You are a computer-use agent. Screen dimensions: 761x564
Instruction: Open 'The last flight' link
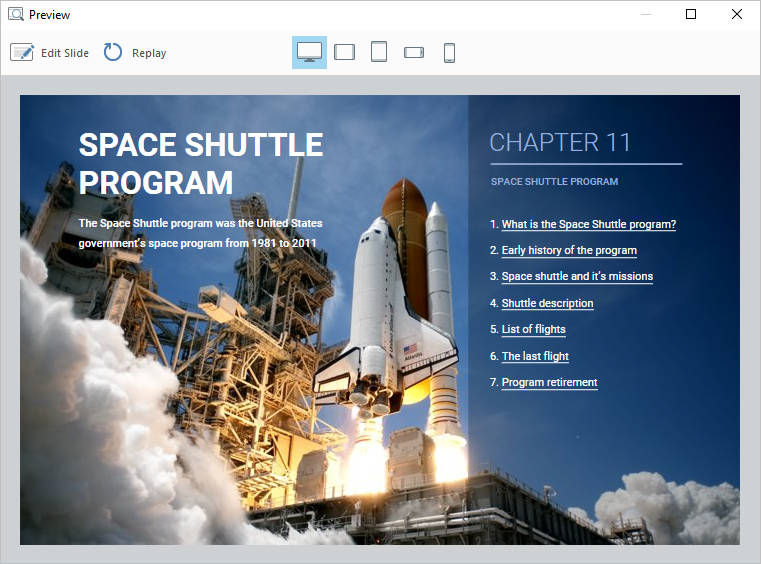[535, 356]
